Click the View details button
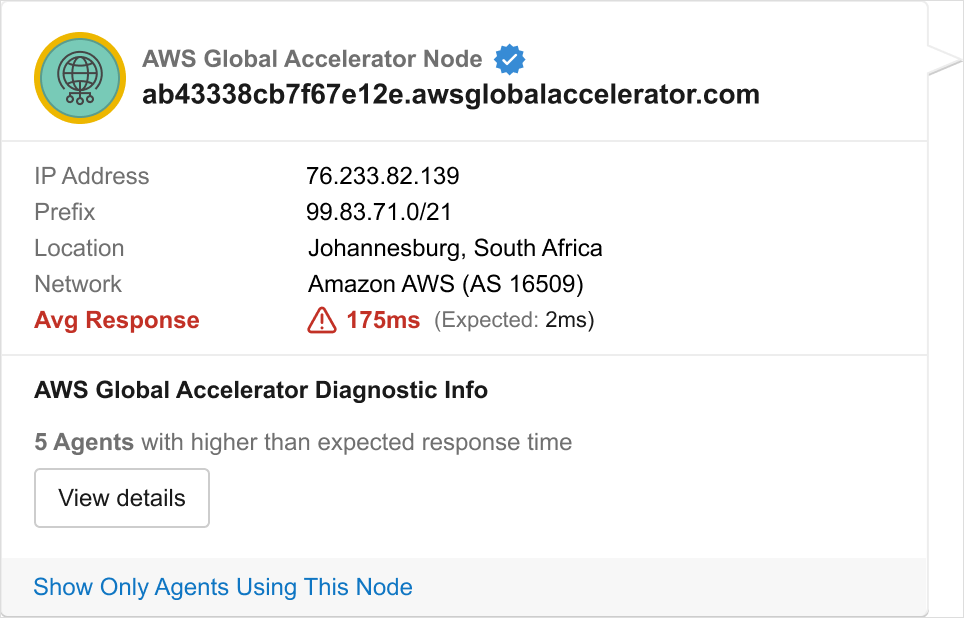 pyautogui.click(x=122, y=498)
